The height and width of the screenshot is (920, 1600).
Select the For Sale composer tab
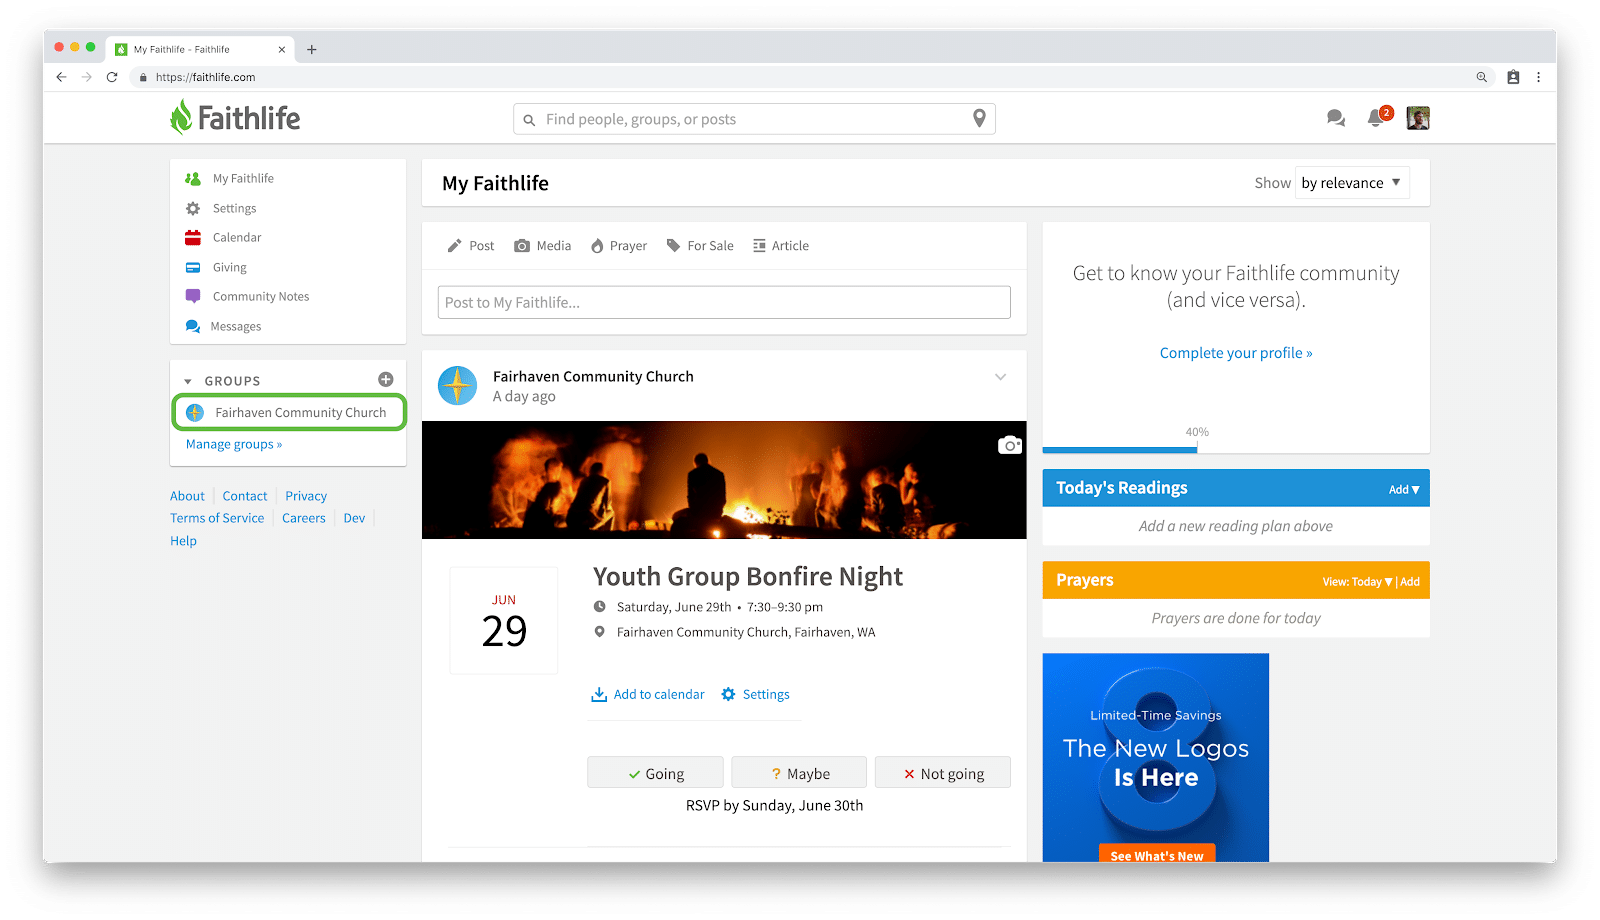click(700, 246)
